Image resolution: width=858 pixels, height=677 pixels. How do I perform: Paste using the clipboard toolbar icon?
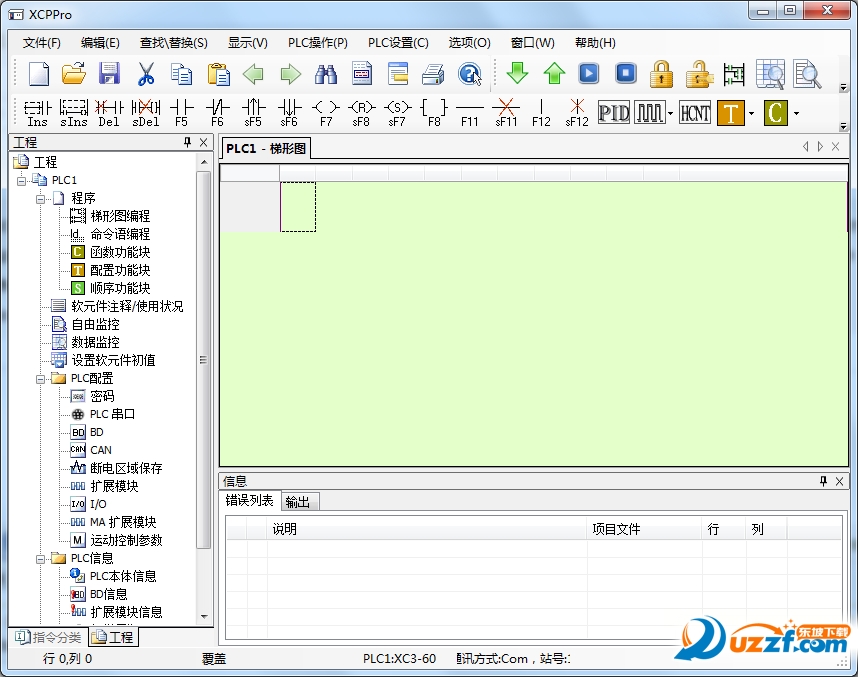(218, 74)
